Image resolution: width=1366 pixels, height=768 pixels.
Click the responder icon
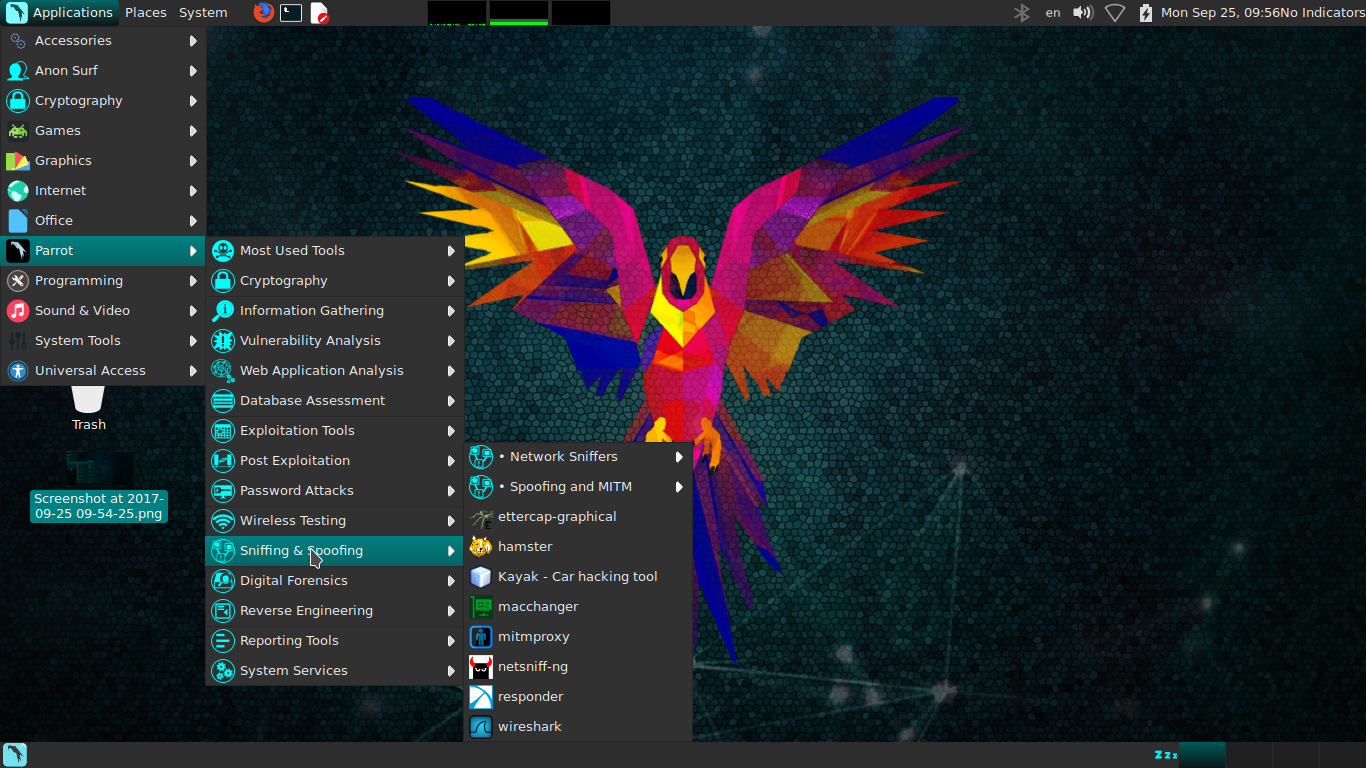click(481, 697)
